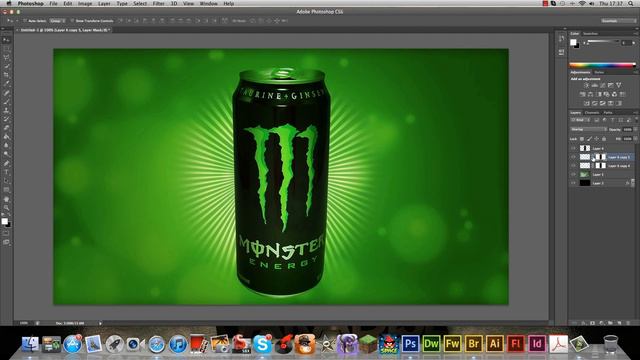The height and width of the screenshot is (360, 640).
Task: Select the Zoom tool in toolbox
Action: tap(7, 208)
